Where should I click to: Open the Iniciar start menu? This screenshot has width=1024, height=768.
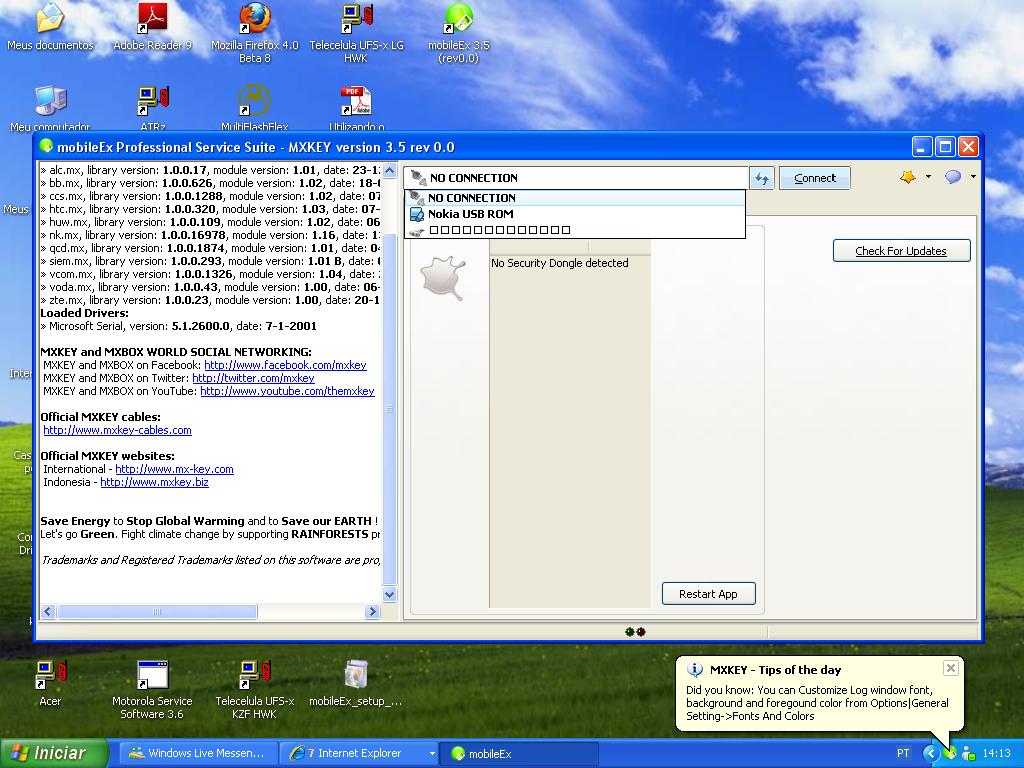[x=55, y=754]
